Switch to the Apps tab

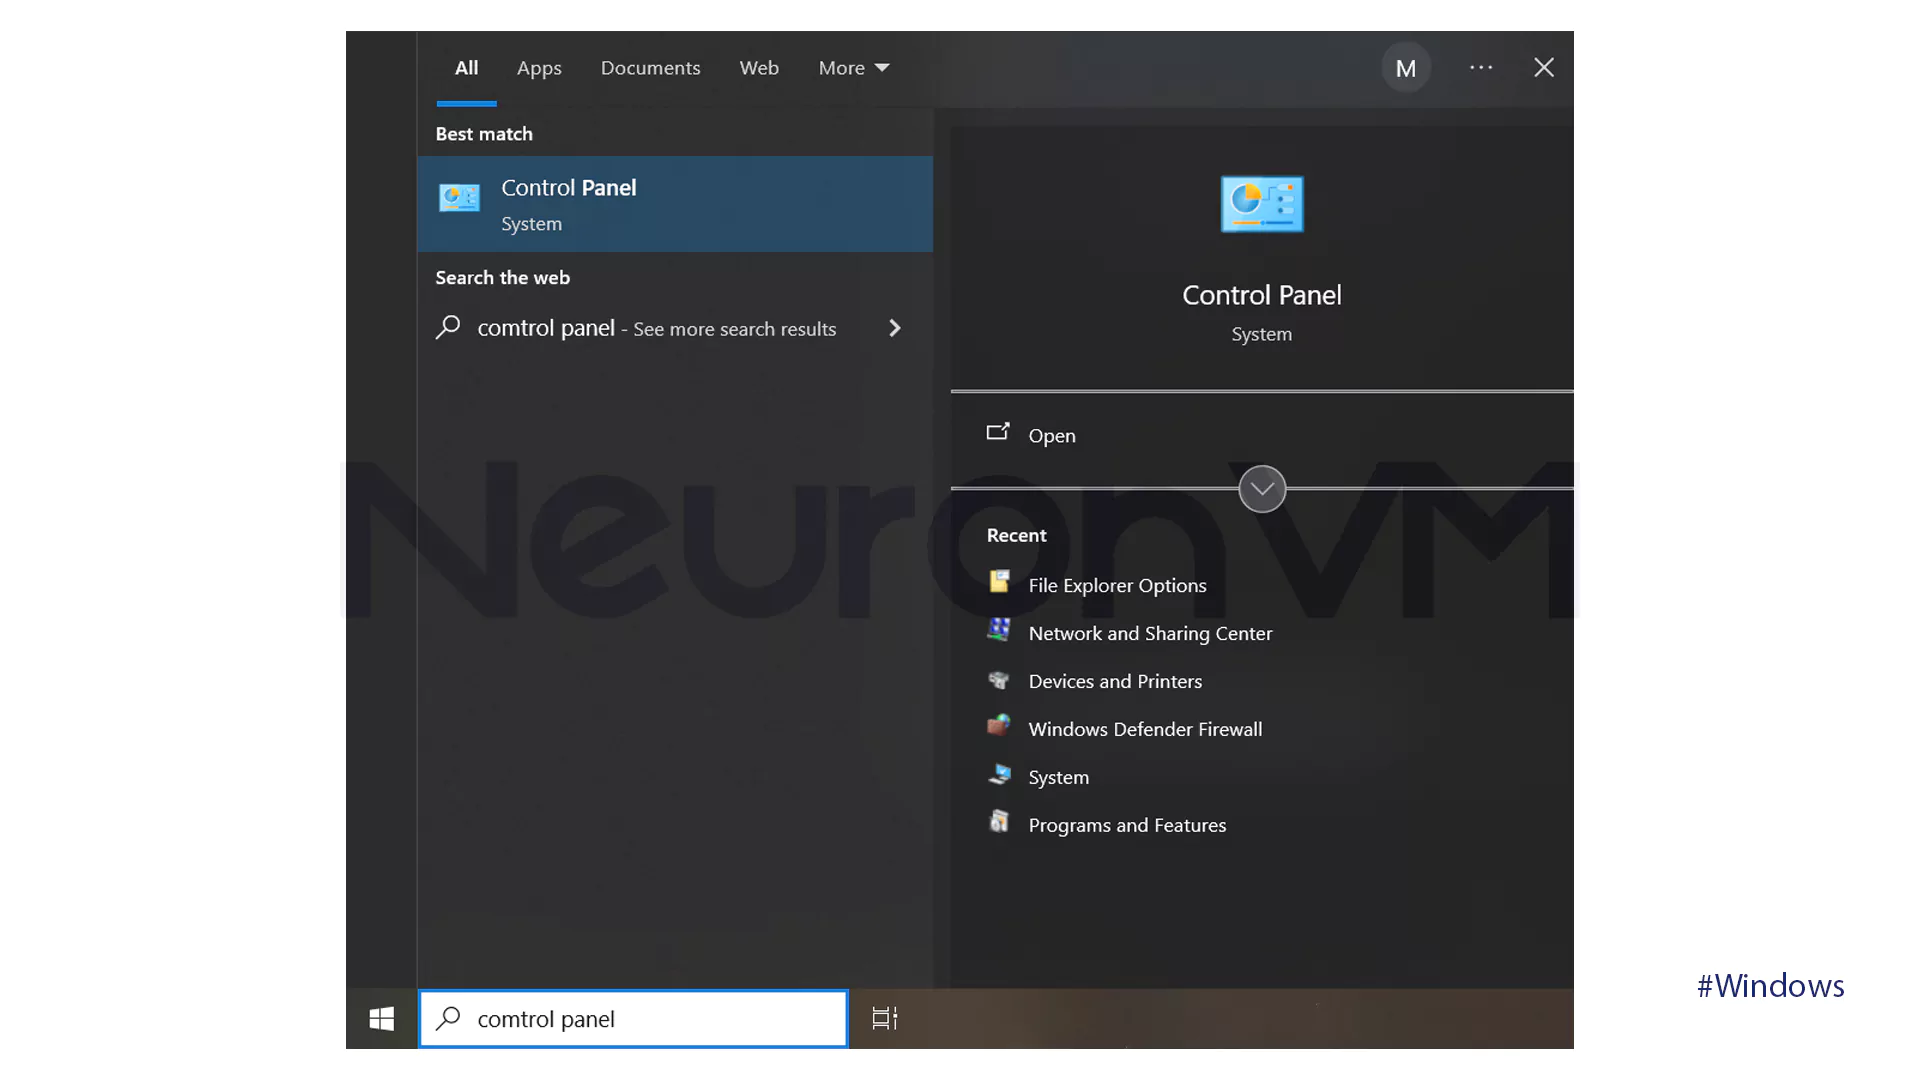539,67
